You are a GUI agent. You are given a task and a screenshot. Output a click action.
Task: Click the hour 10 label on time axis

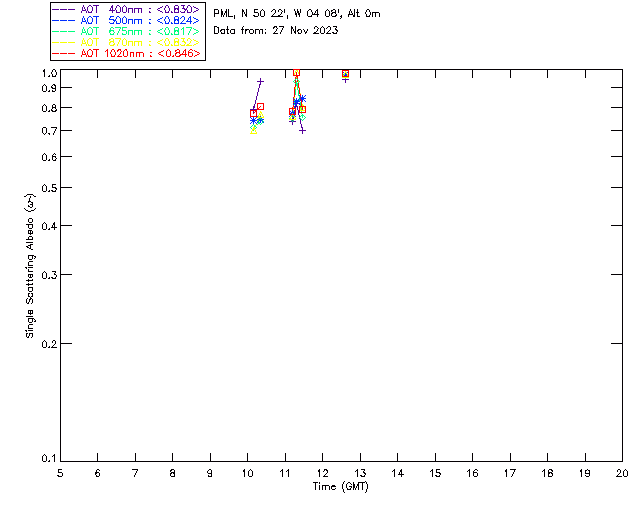(x=247, y=473)
